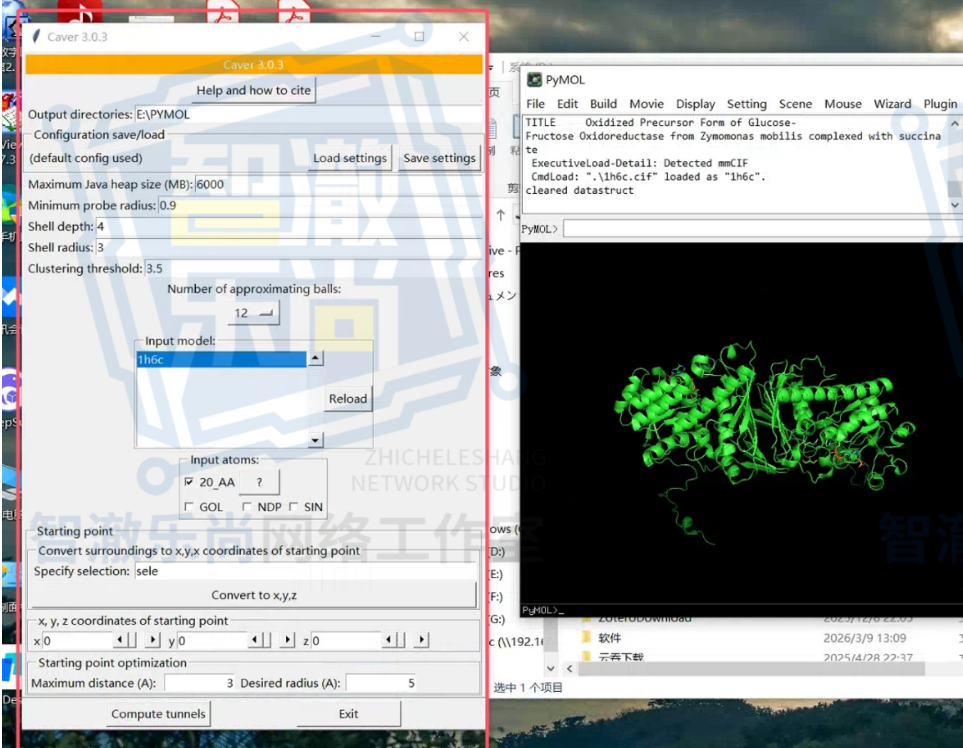The width and height of the screenshot is (963, 748).
Task: Click Specify selection field with sele
Action: tap(305, 571)
